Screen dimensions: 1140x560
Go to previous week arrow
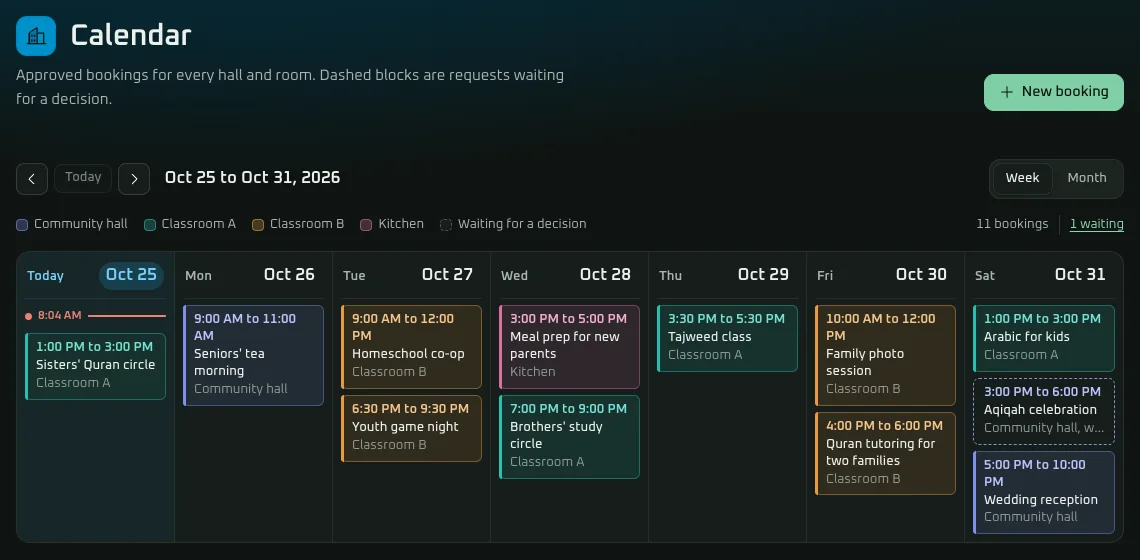click(32, 179)
